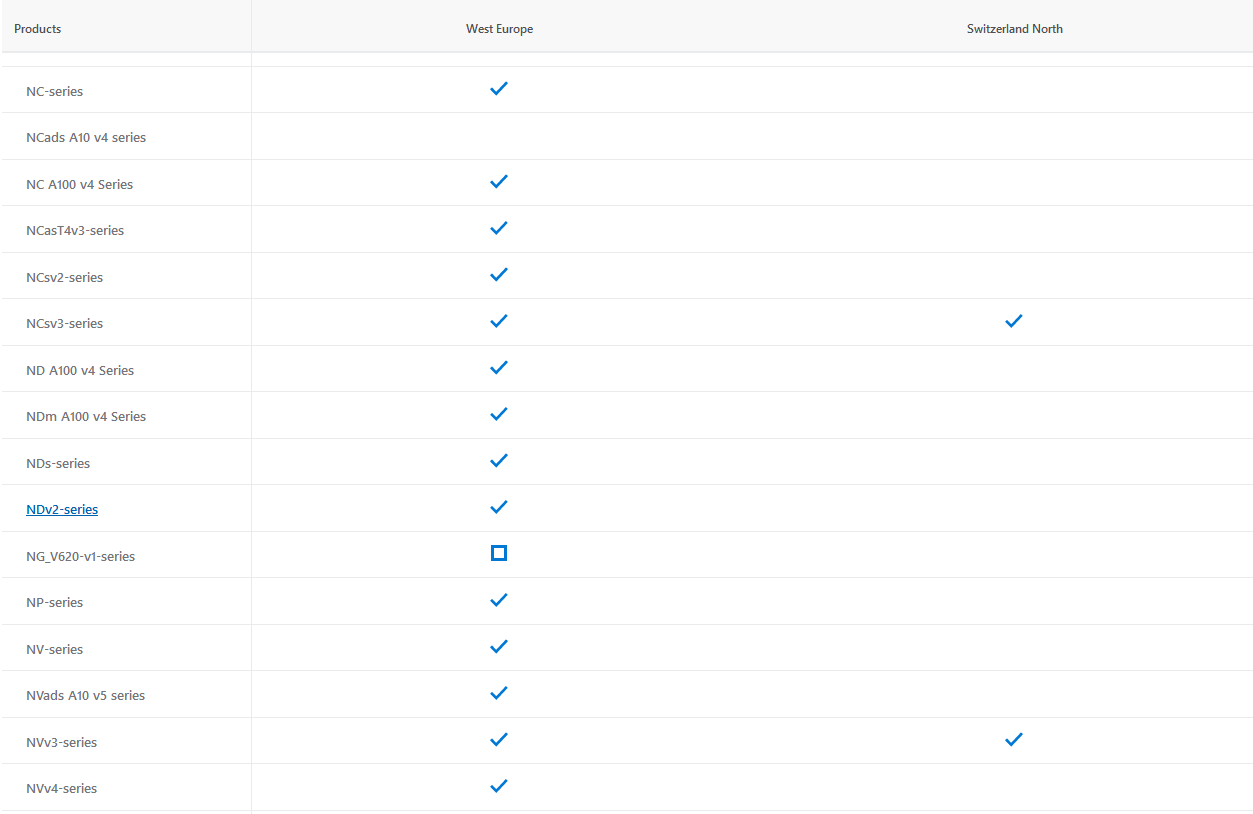Click the Products column header
The width and height of the screenshot is (1253, 814).
click(x=38, y=29)
